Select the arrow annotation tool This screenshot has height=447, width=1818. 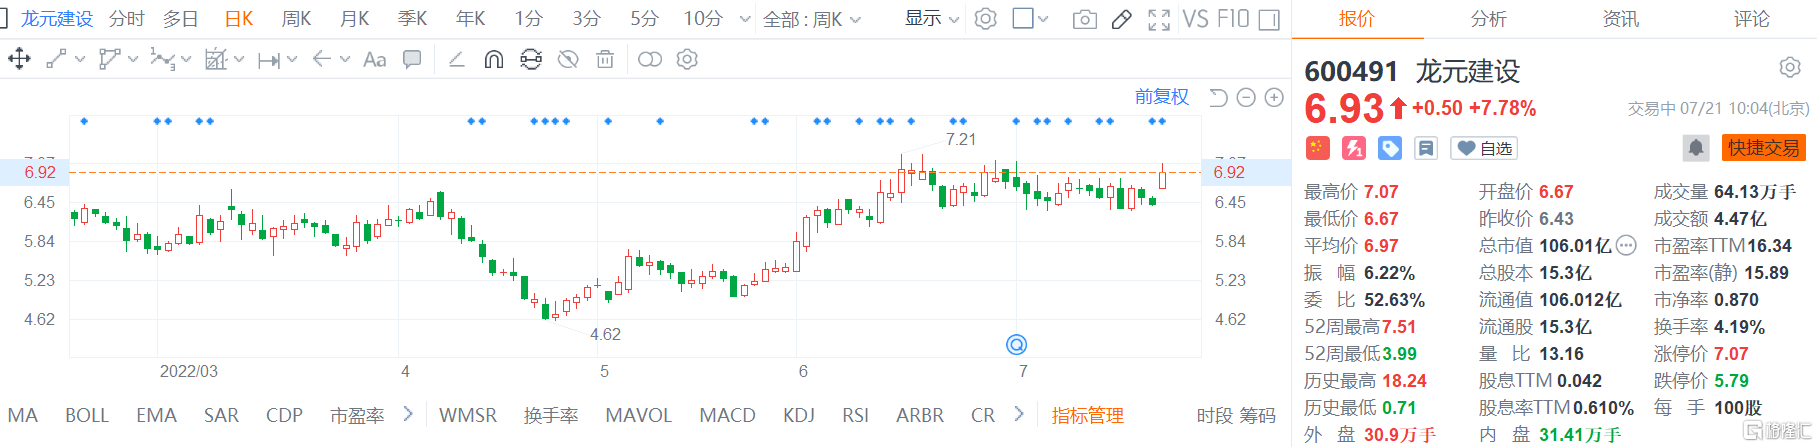(x=322, y=60)
